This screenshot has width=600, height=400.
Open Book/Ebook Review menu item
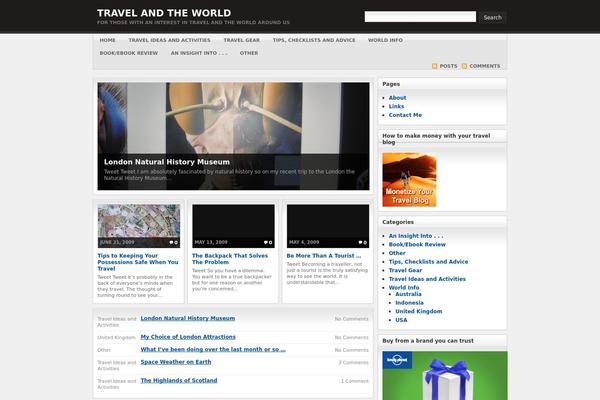point(129,53)
